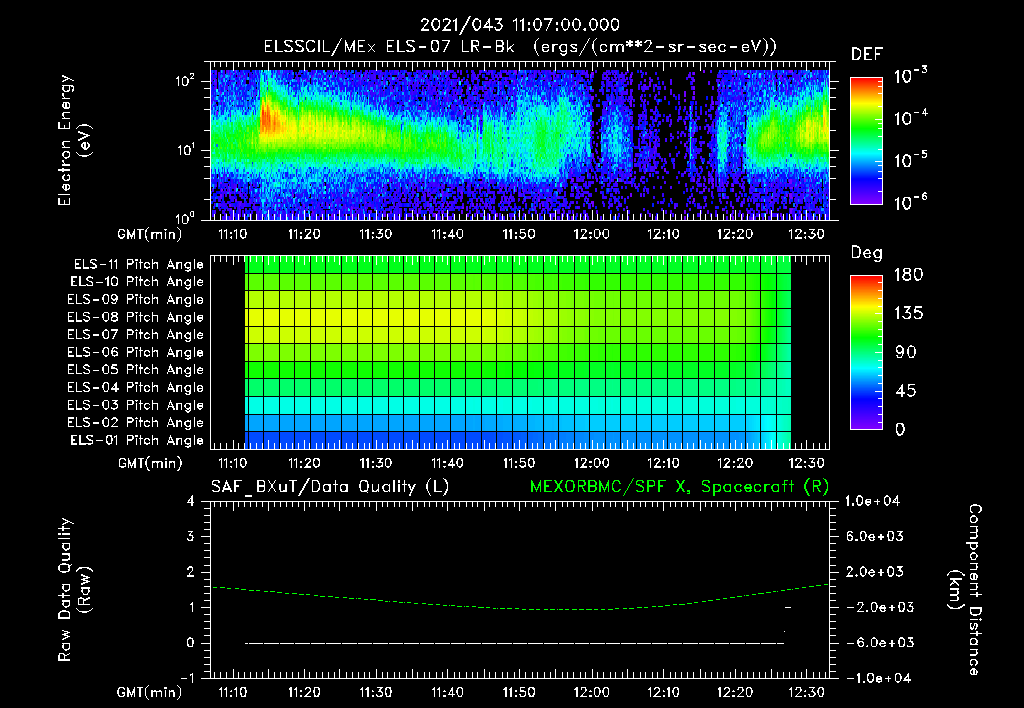1024x708 pixels.
Task: Click the green MEXORBMC/SPF X, Spacecraft (R) label
Action: pyautogui.click(x=679, y=487)
